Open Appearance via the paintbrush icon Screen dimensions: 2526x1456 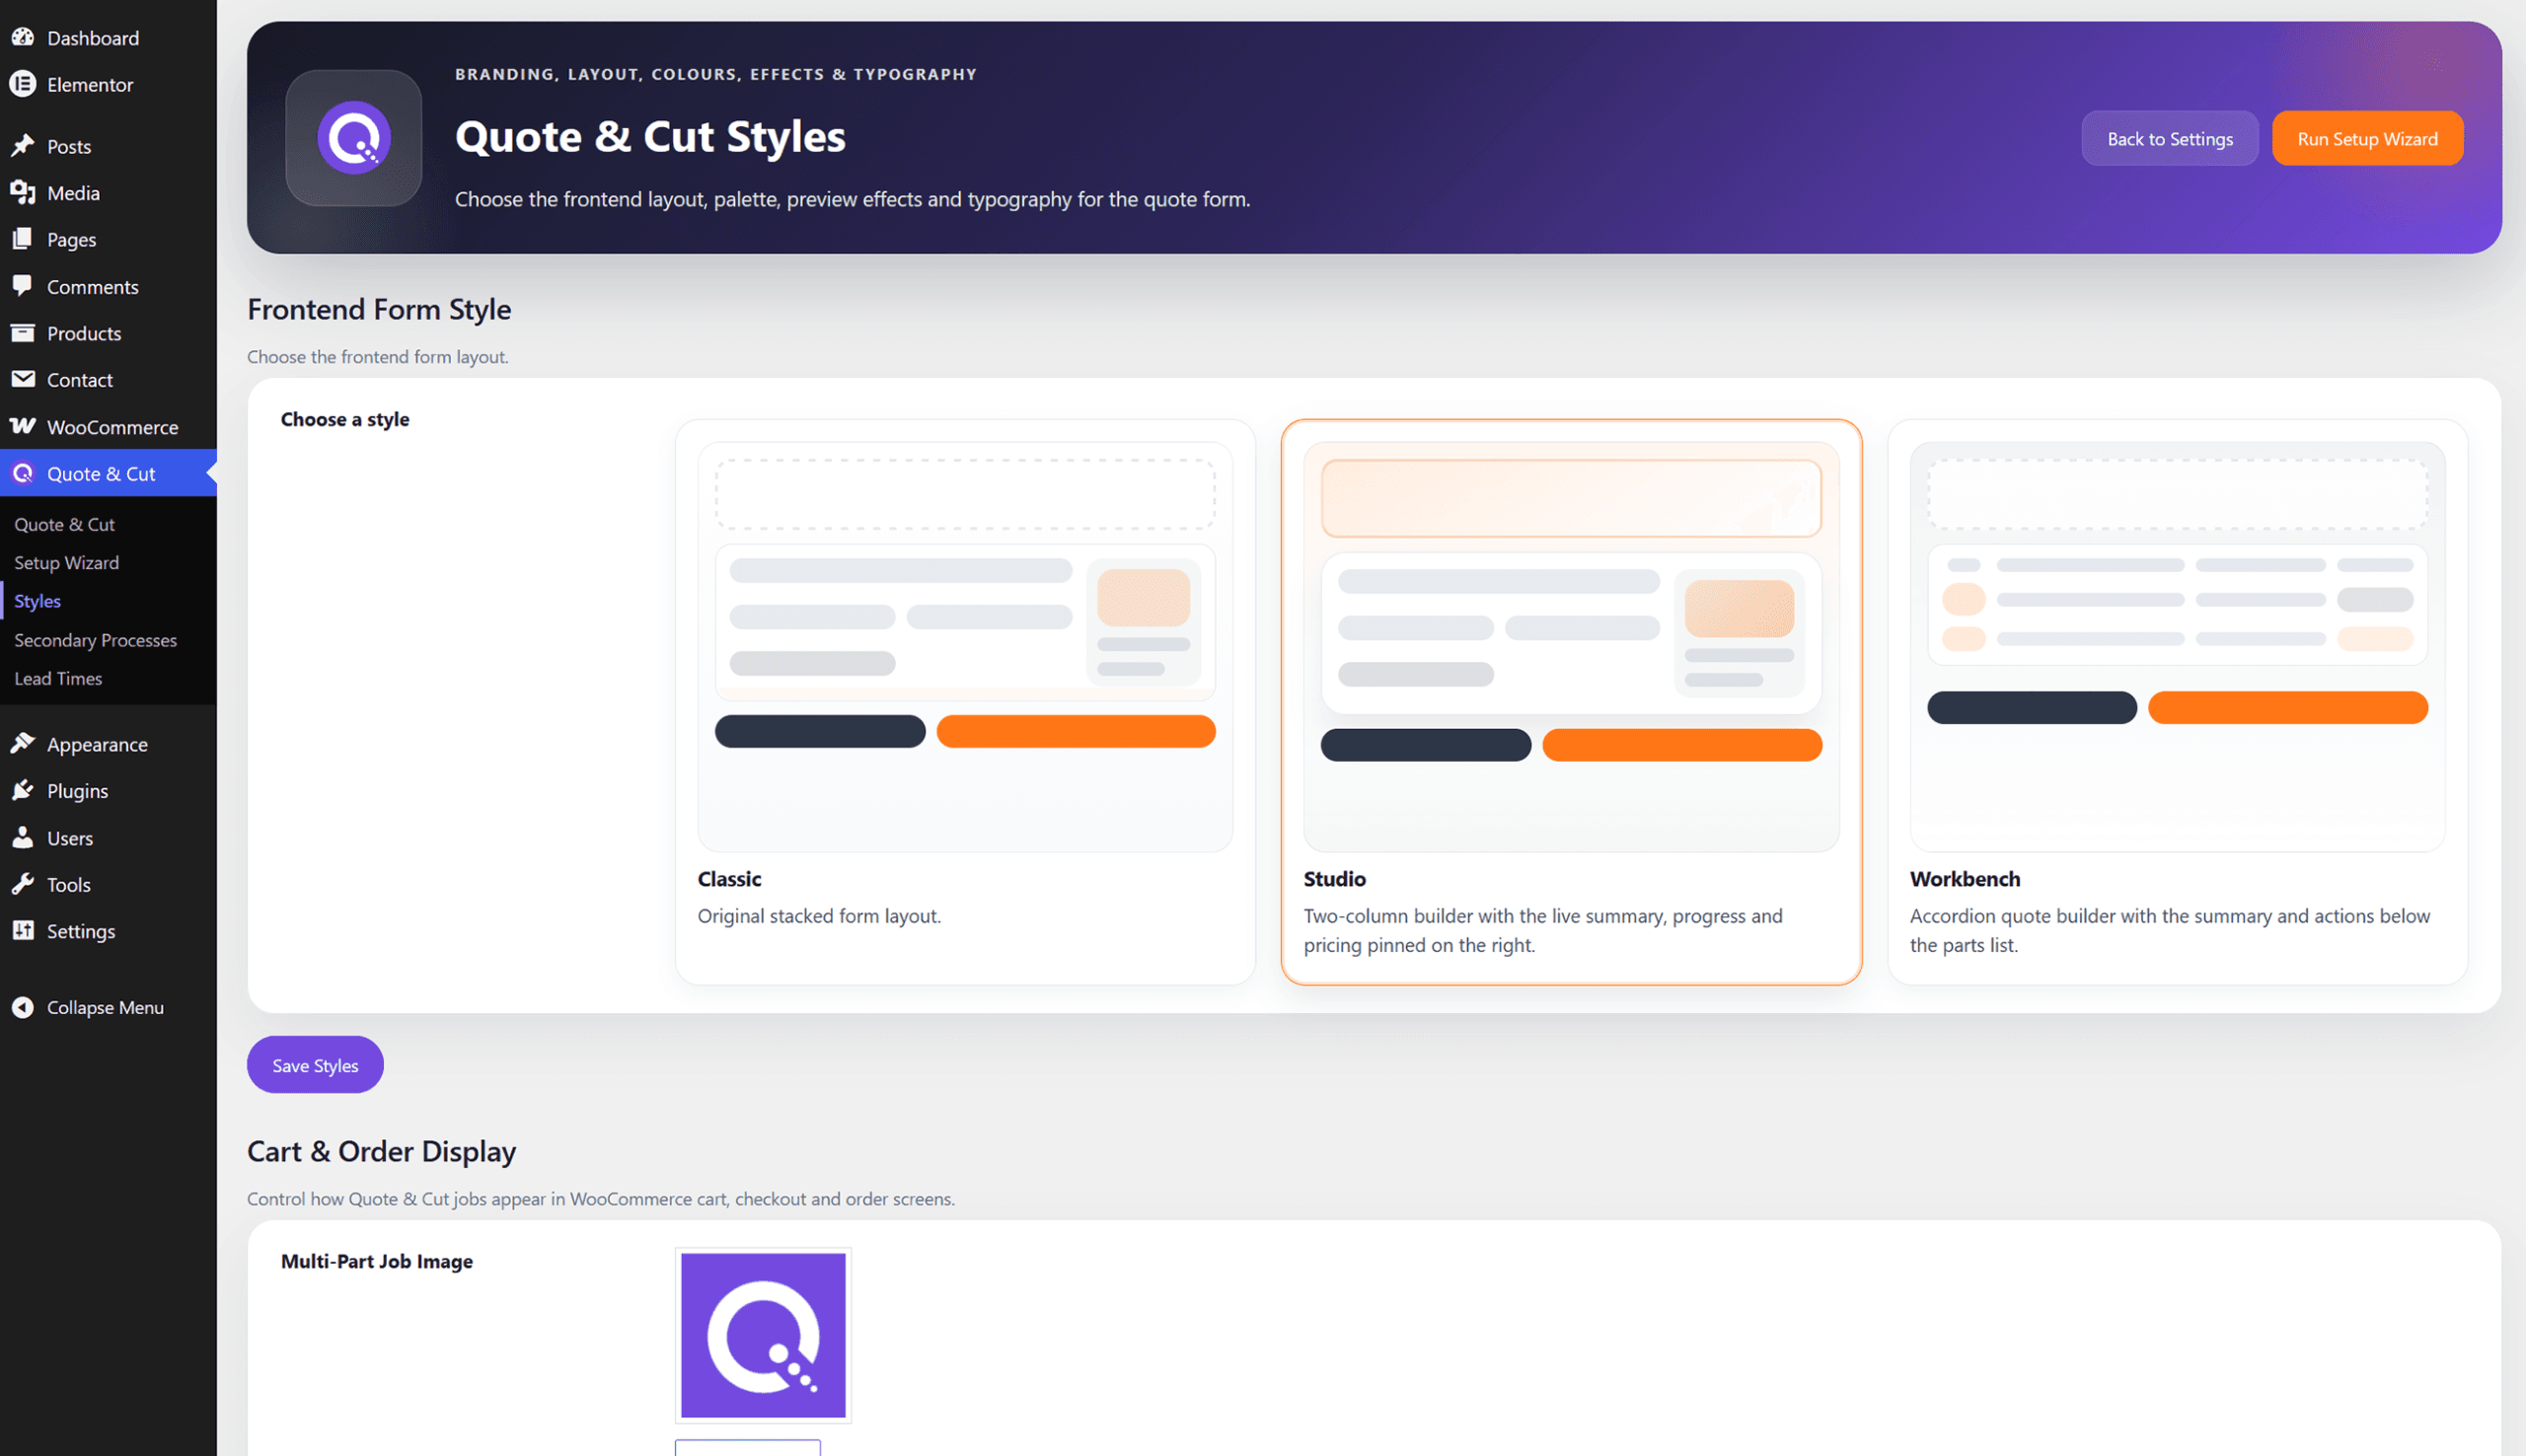(23, 744)
